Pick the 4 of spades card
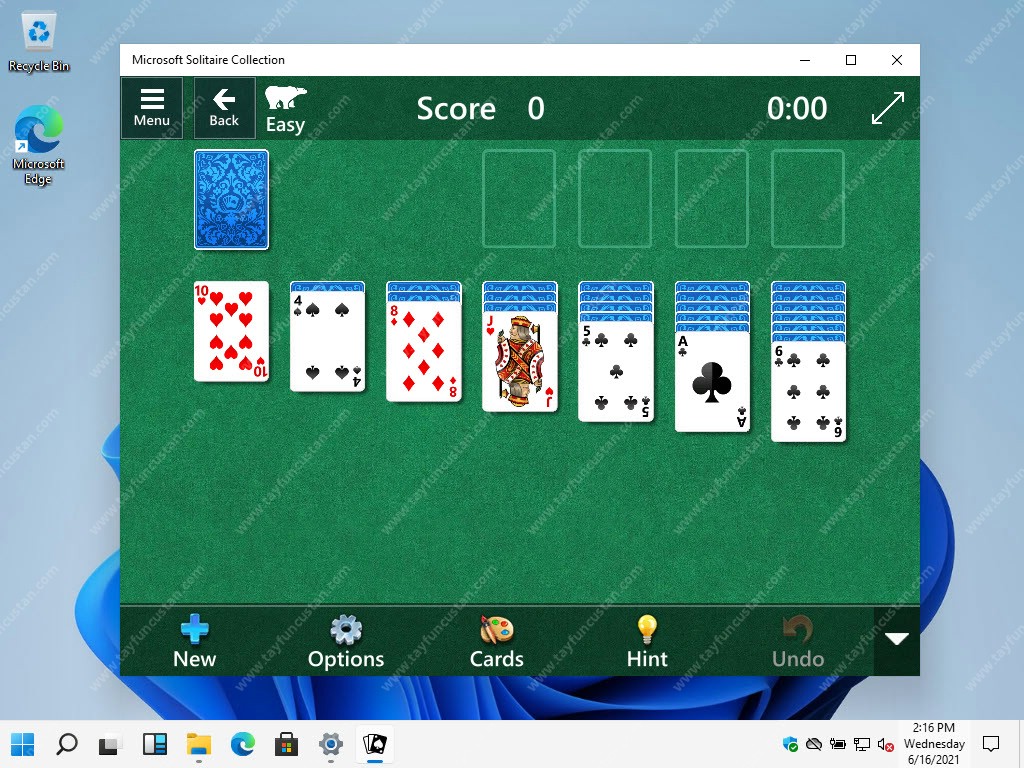The height and width of the screenshot is (768, 1024). click(x=327, y=342)
